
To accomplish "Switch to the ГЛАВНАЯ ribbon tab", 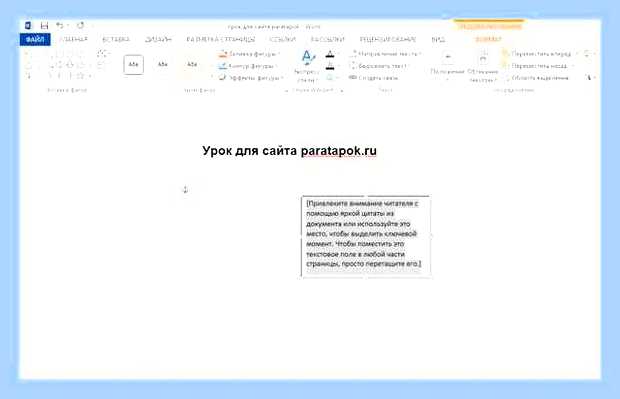I will [74, 39].
